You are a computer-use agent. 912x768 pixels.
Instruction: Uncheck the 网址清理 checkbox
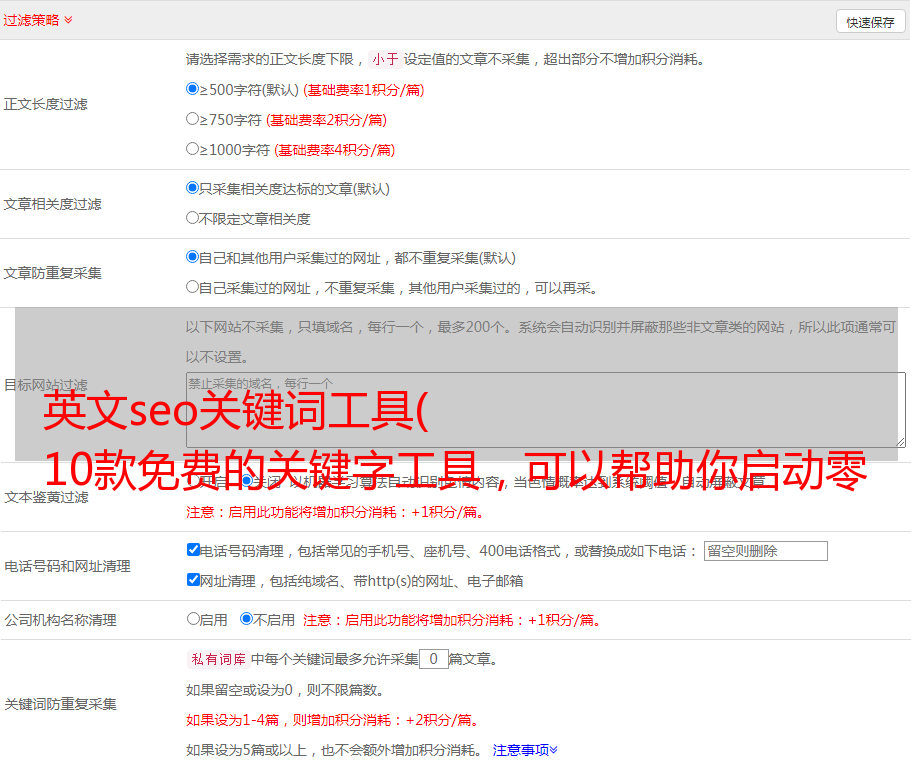point(194,580)
